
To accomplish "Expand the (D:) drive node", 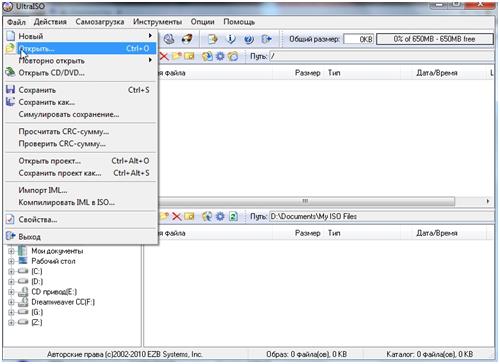I will click(x=11, y=282).
